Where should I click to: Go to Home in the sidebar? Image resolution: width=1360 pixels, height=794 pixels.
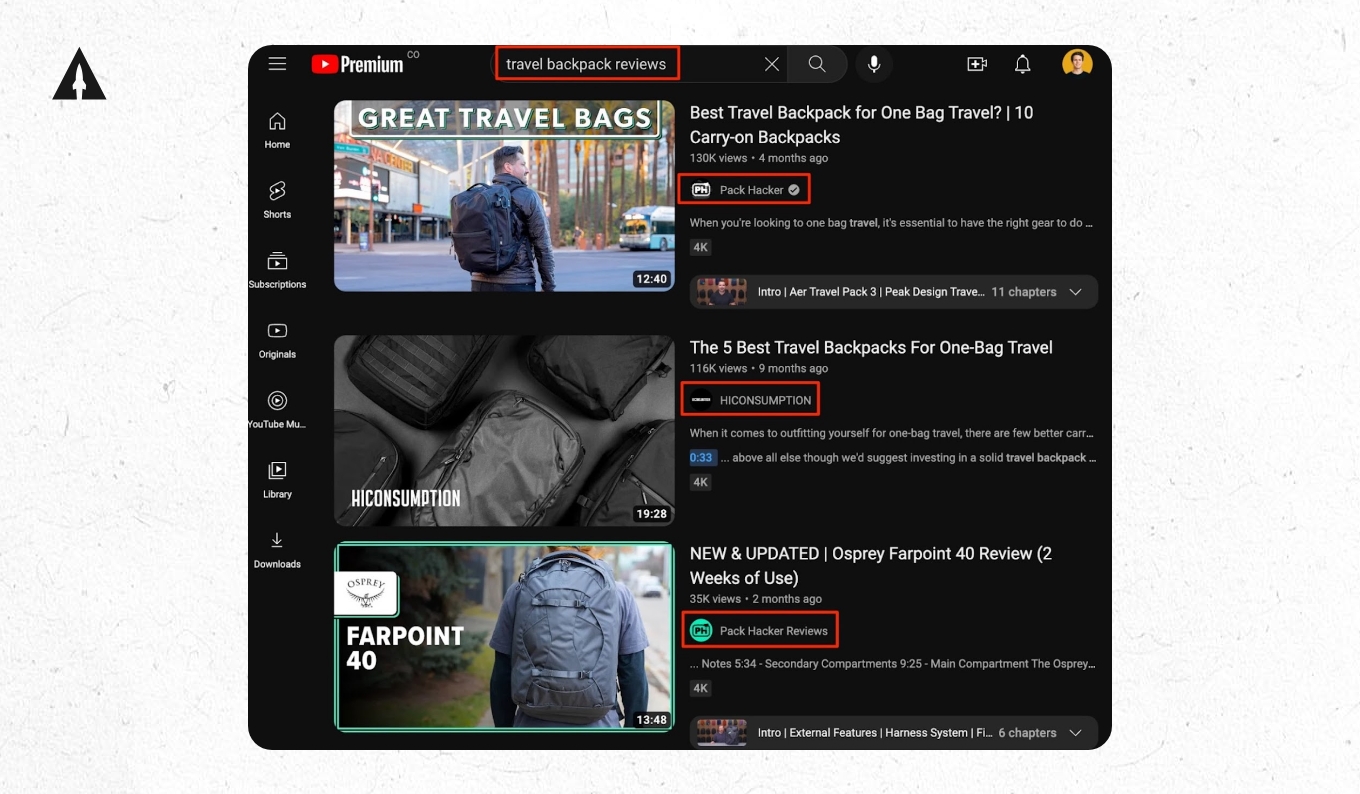[277, 131]
